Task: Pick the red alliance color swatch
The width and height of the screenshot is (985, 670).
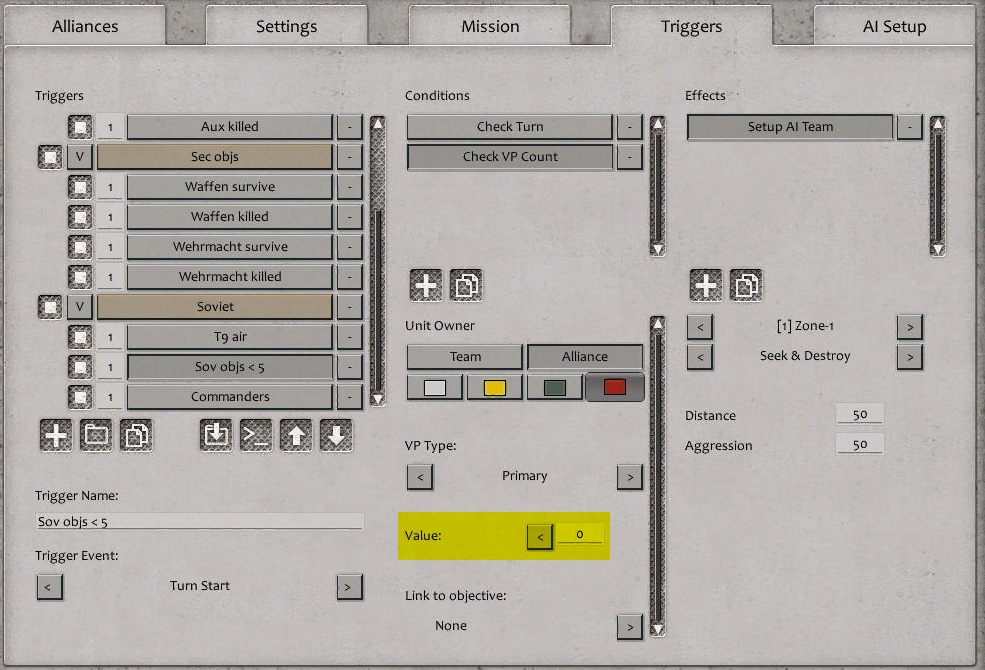Action: tap(615, 387)
